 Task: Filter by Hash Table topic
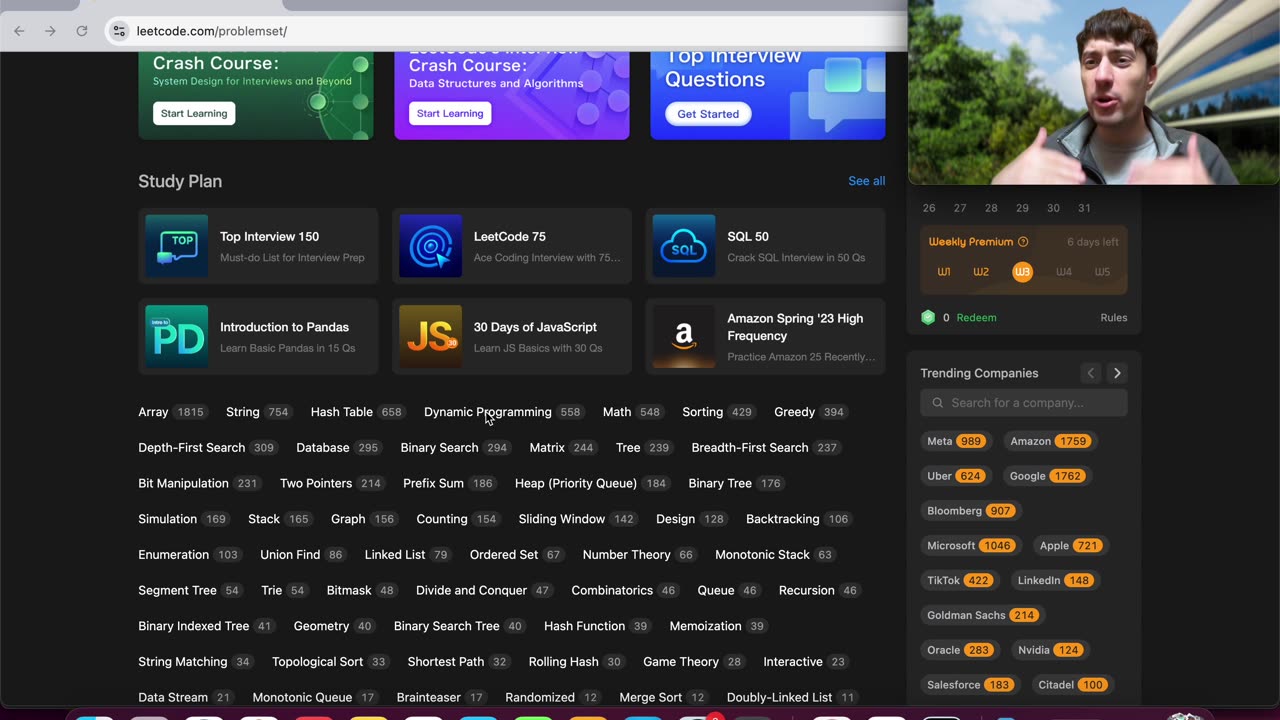click(357, 412)
